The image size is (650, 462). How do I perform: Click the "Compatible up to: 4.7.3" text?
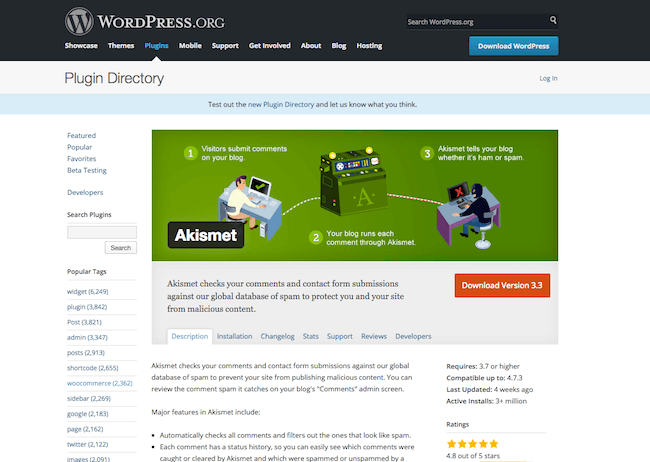(484, 378)
